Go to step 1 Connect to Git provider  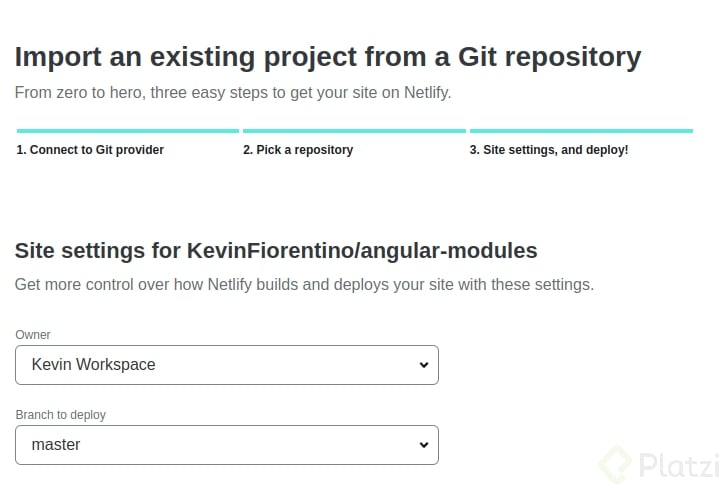[x=90, y=150]
